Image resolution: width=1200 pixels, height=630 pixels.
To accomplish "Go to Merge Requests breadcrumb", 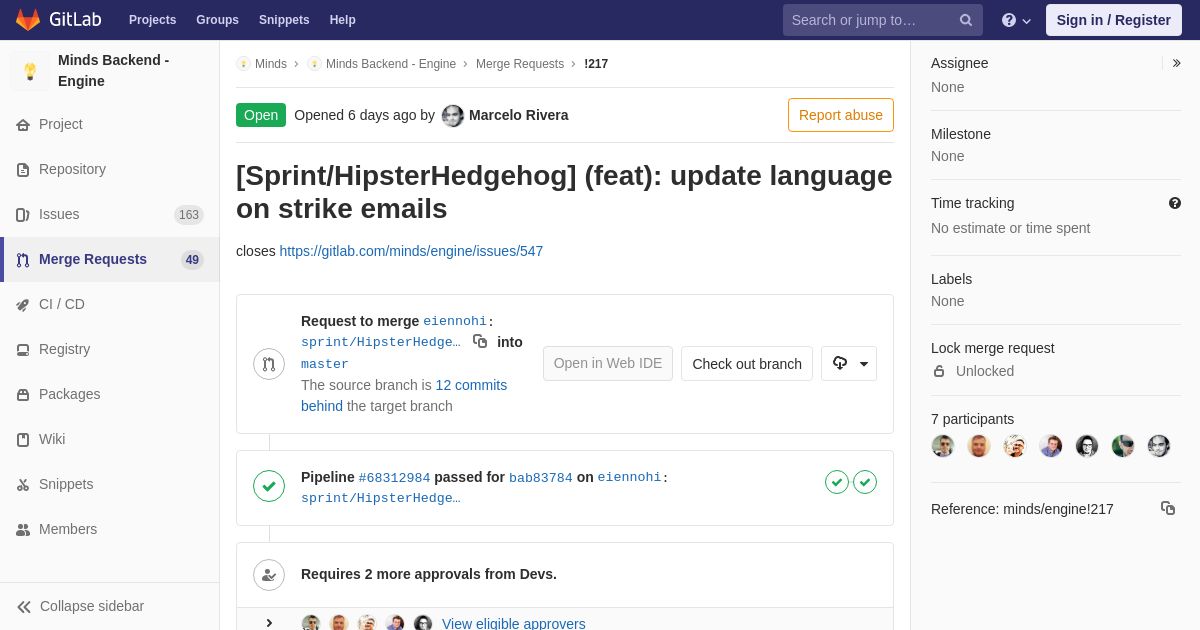I will (520, 64).
